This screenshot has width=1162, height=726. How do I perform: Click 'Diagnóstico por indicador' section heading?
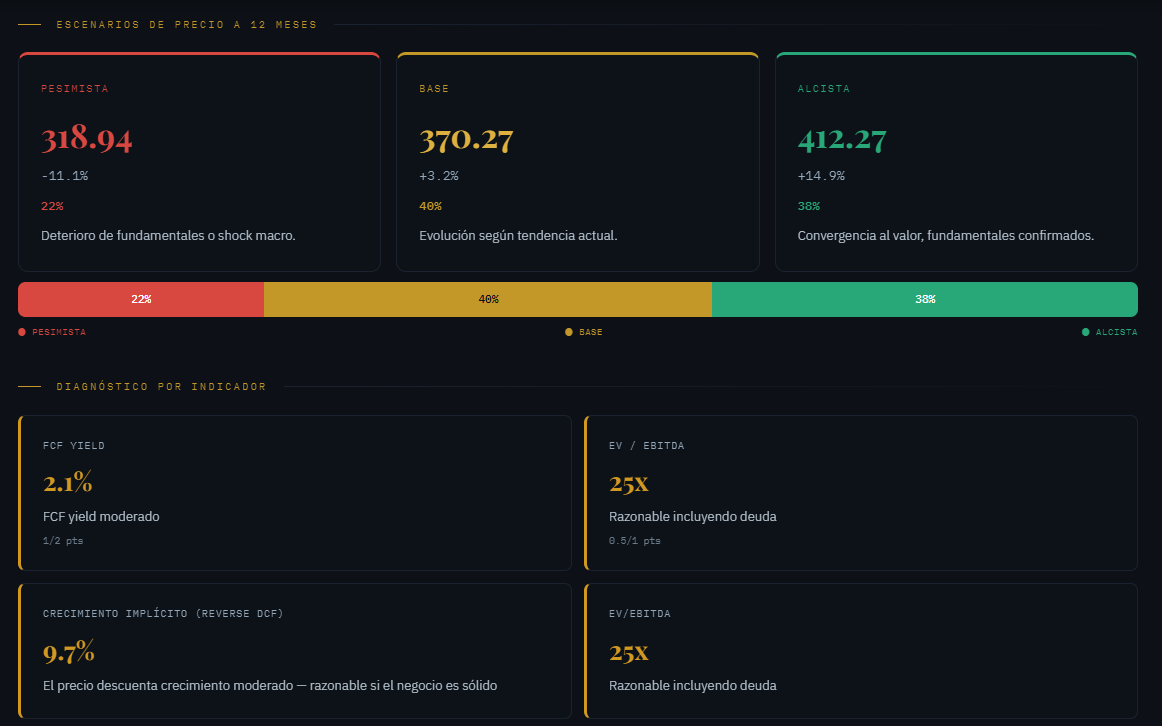[x=162, y=387]
